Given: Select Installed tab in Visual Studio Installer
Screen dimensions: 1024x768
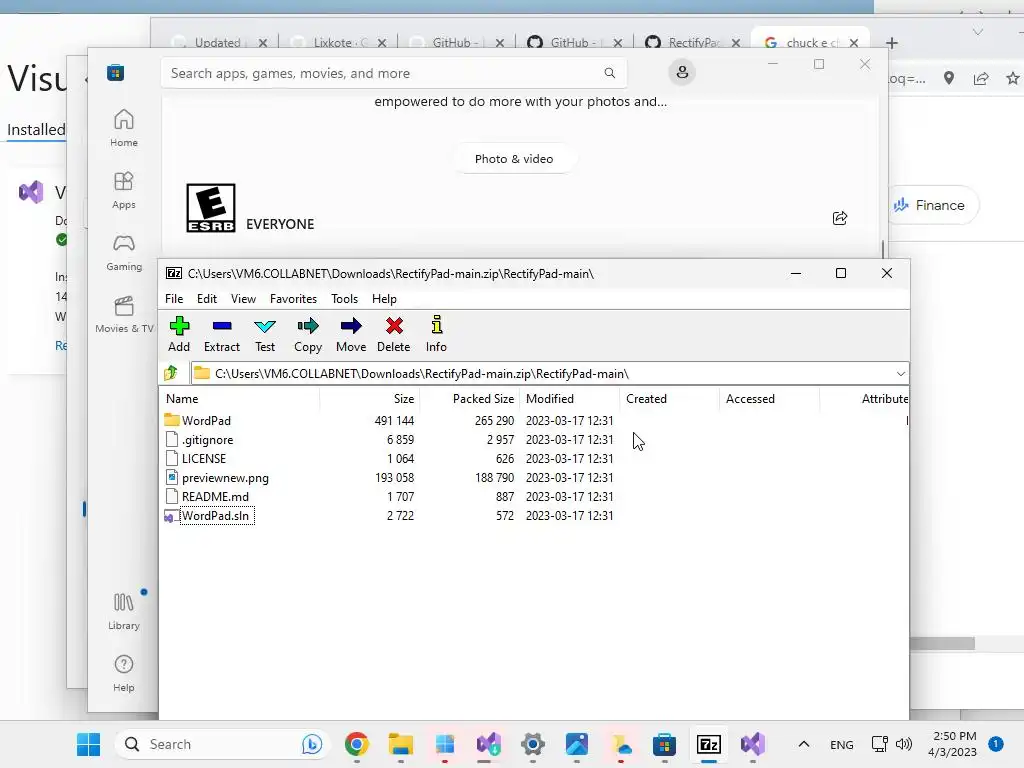Looking at the screenshot, I should pos(36,129).
